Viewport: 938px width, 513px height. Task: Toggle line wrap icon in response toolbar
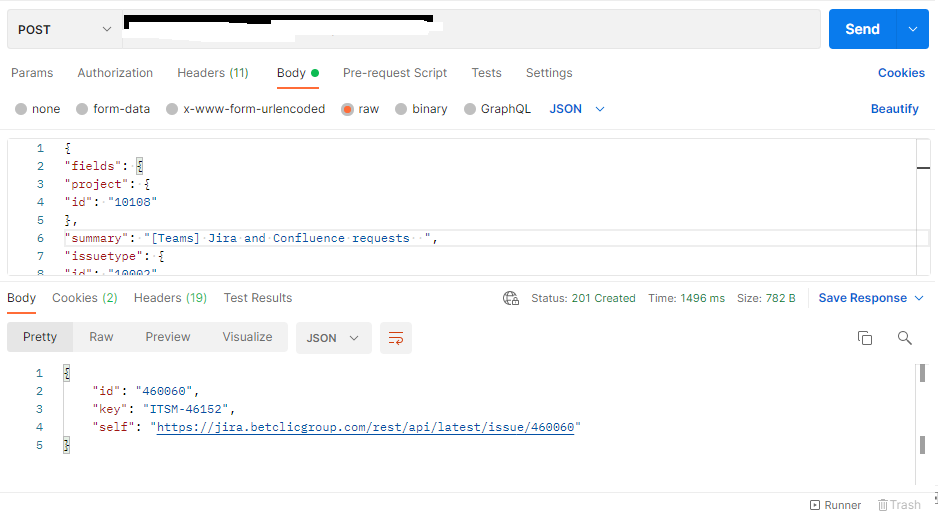tap(395, 338)
